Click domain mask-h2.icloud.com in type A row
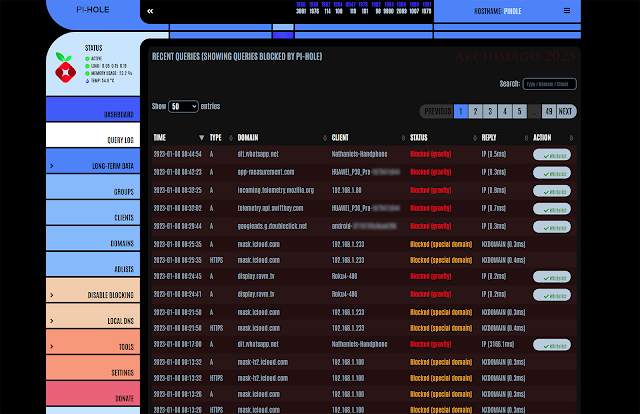 coord(263,363)
